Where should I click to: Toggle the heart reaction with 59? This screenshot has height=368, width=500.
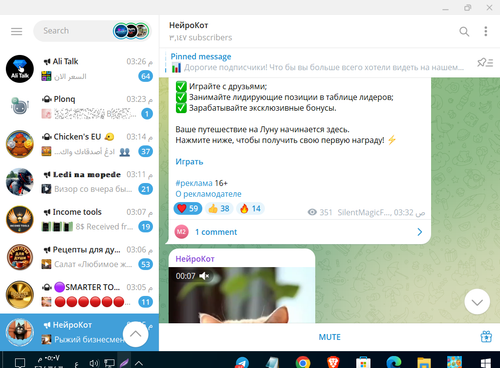click(x=188, y=209)
